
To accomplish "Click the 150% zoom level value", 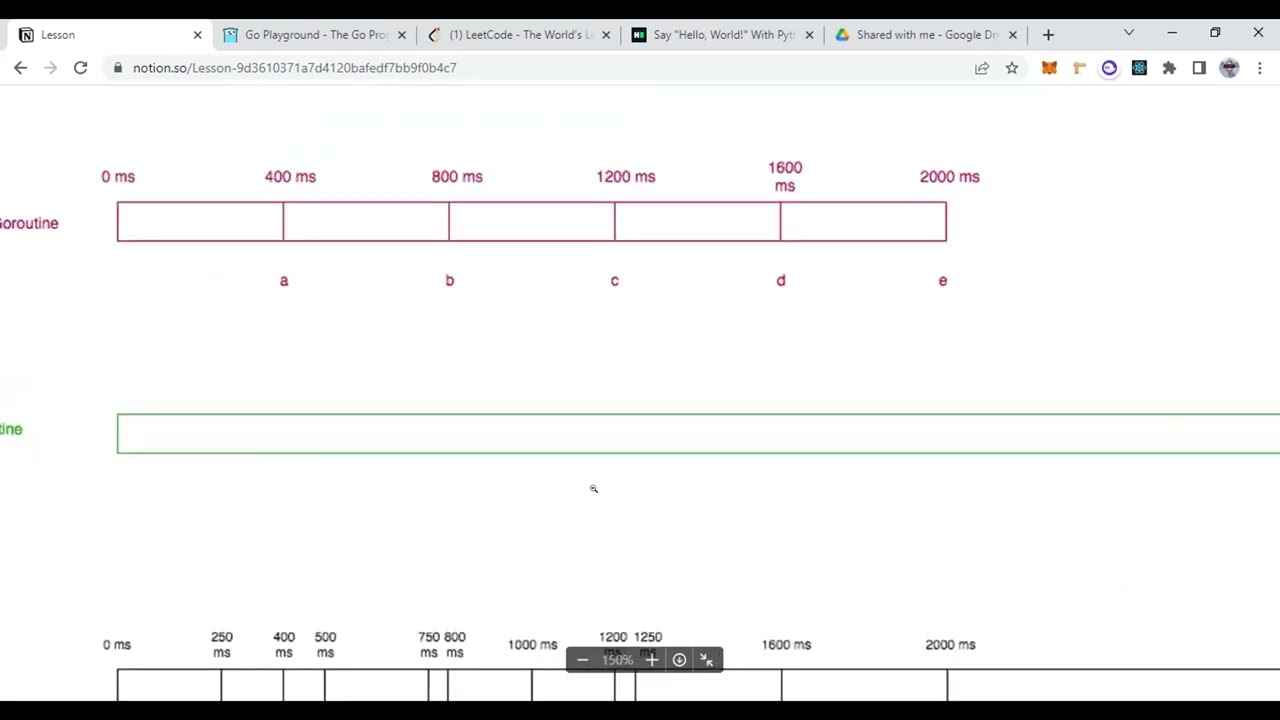I will pyautogui.click(x=618, y=660).
